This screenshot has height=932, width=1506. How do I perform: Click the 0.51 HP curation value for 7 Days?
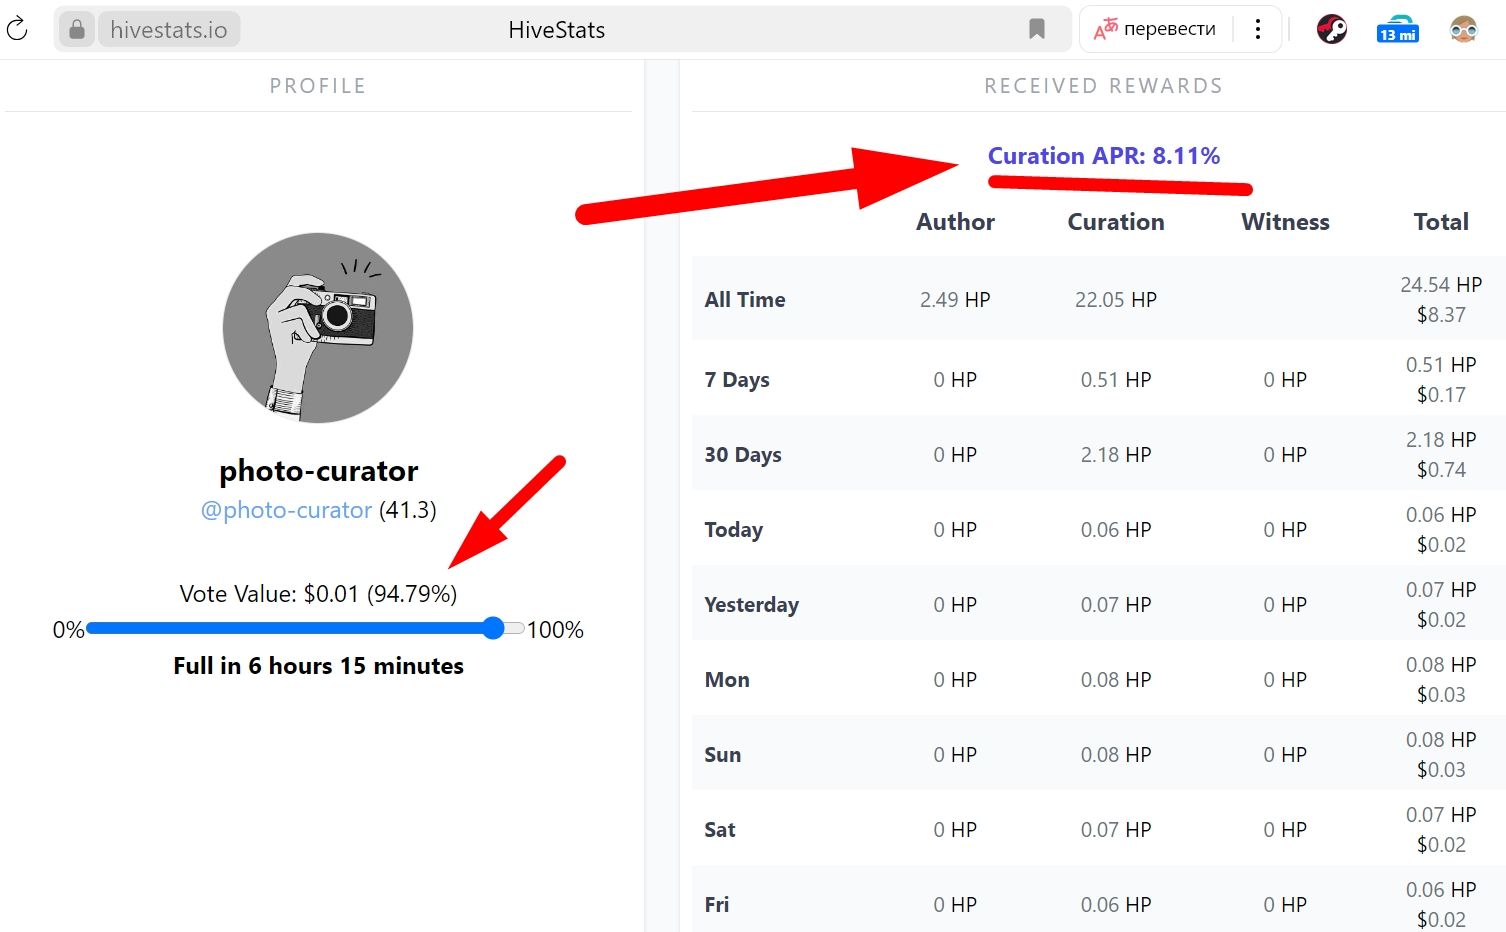click(x=1116, y=380)
